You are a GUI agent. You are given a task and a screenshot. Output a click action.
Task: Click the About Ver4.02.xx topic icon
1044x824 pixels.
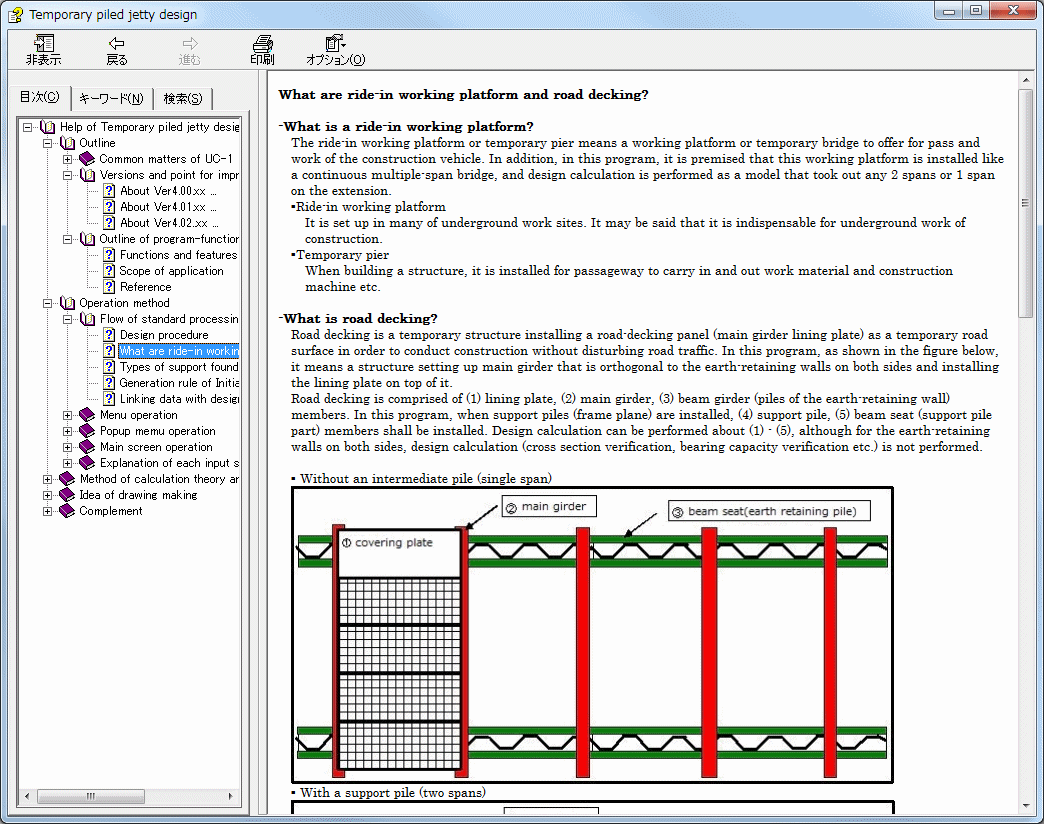pyautogui.click(x=109, y=223)
